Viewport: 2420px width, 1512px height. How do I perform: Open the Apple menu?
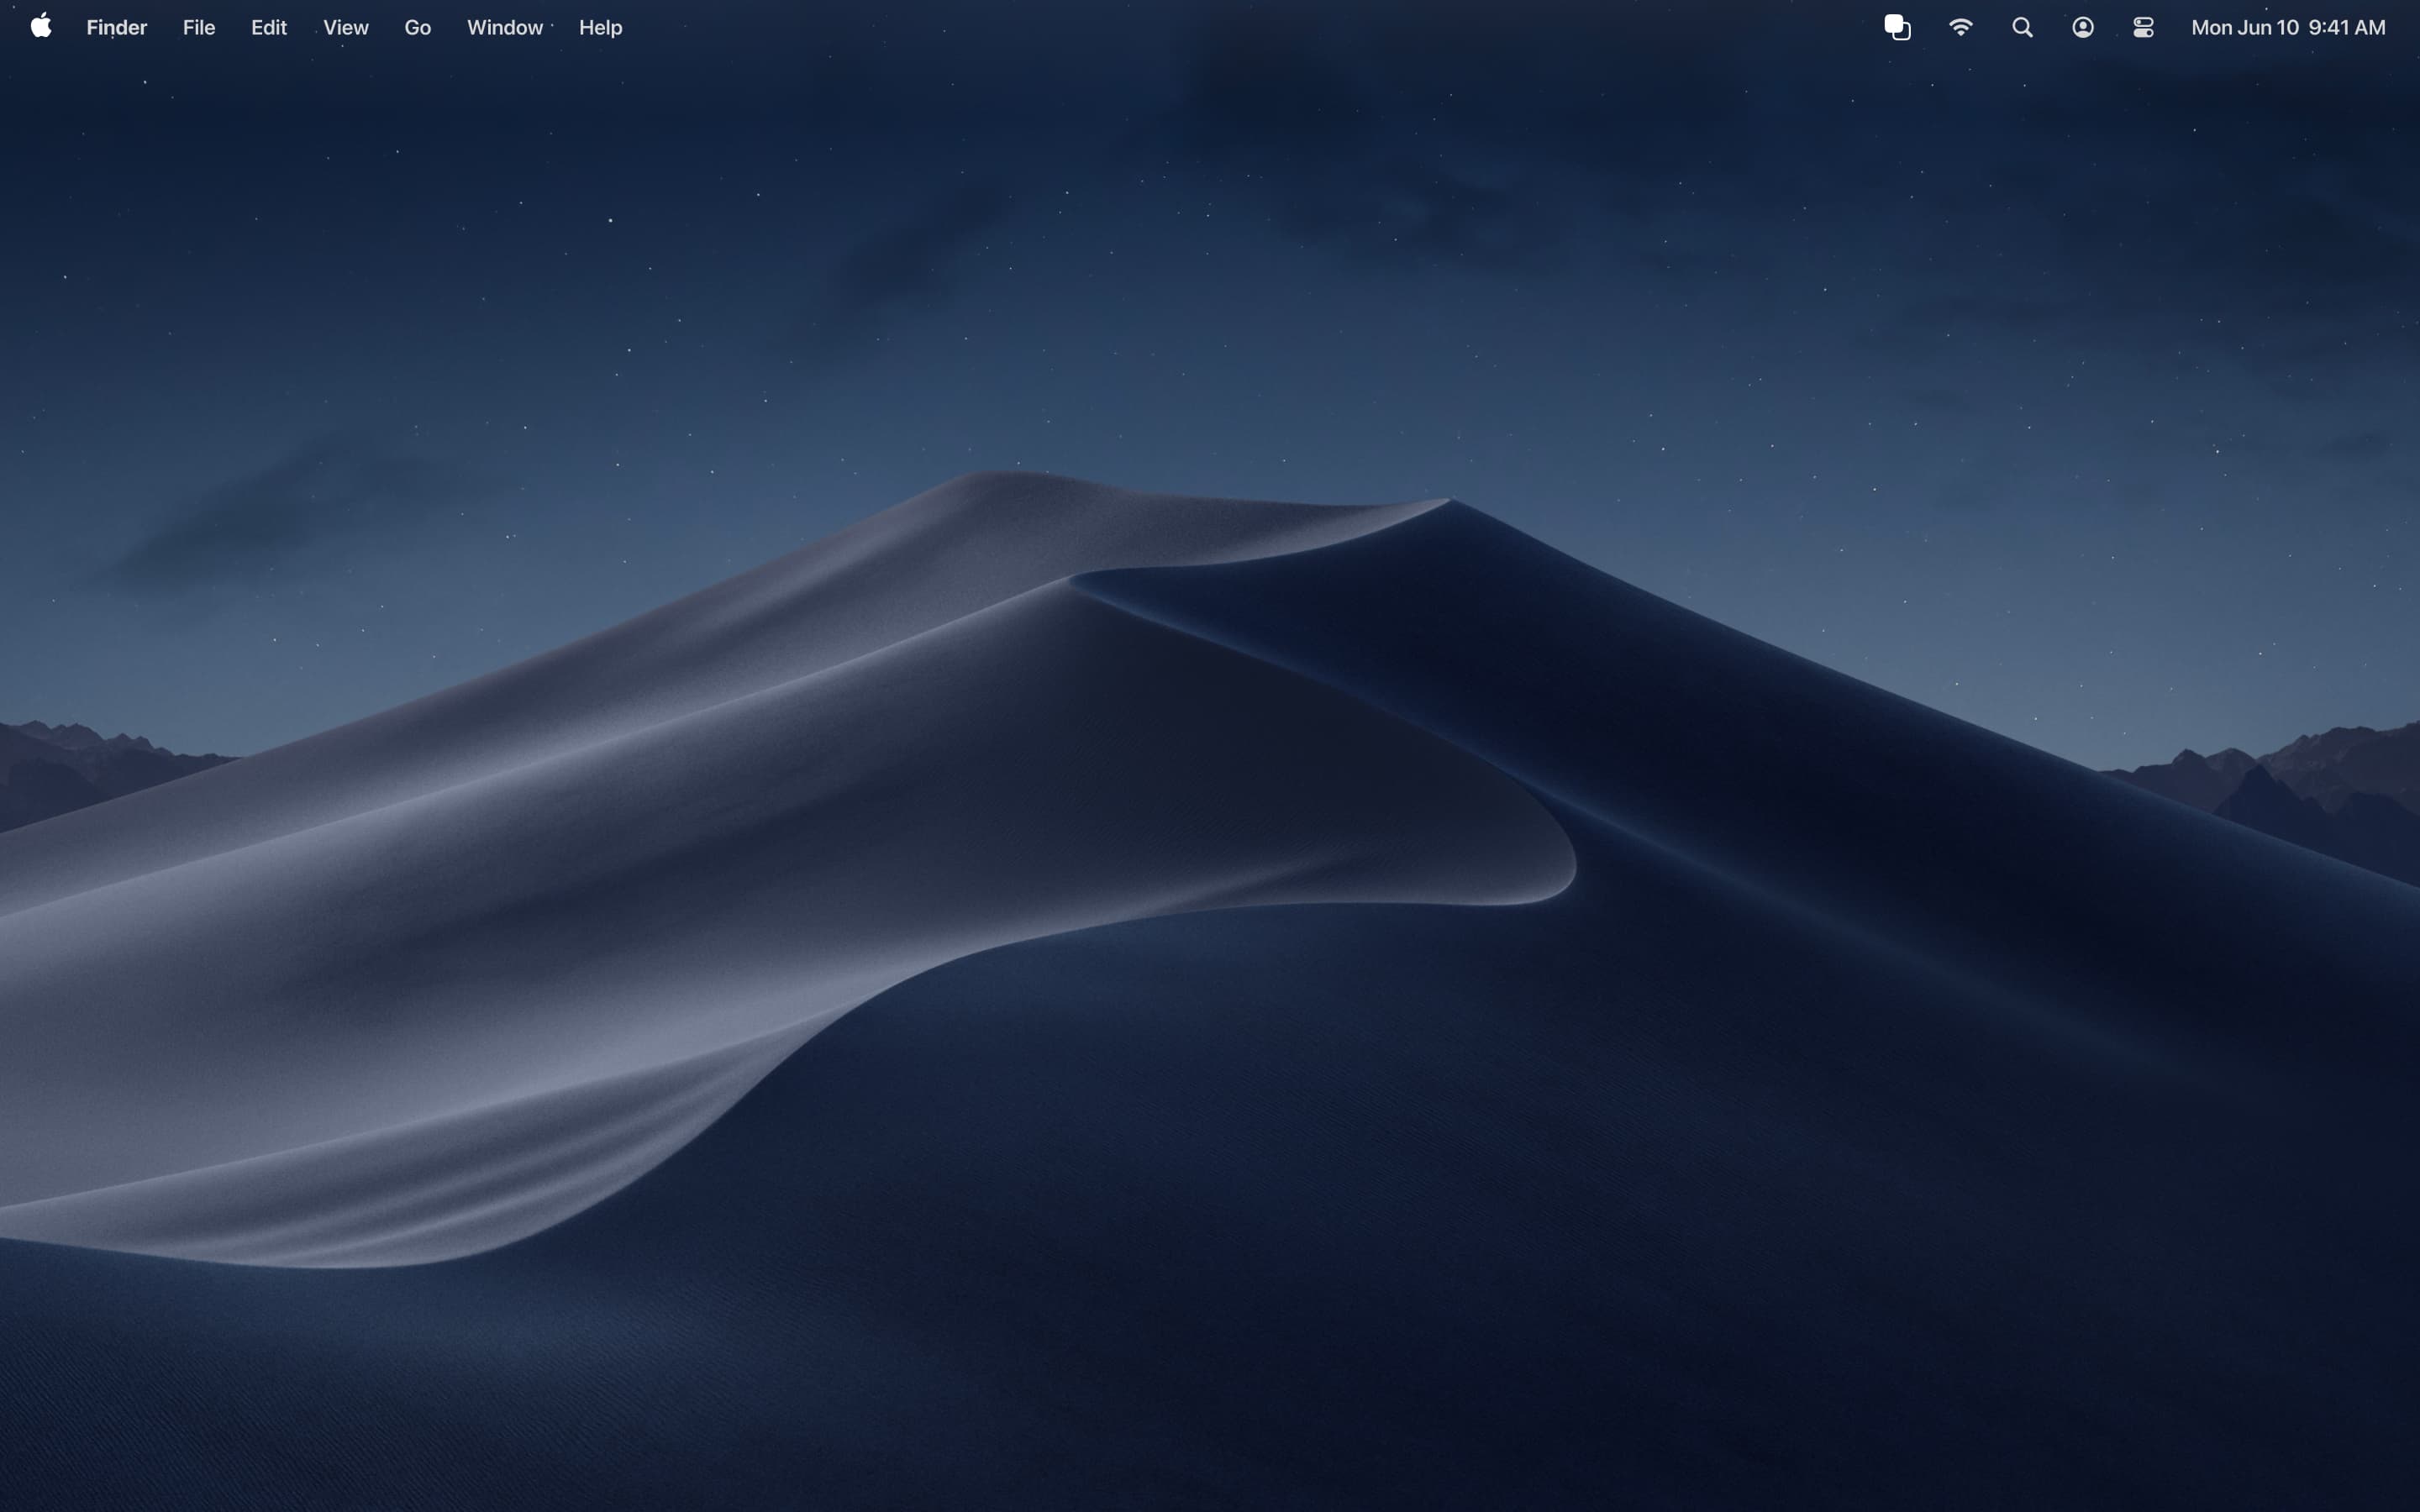(x=41, y=27)
